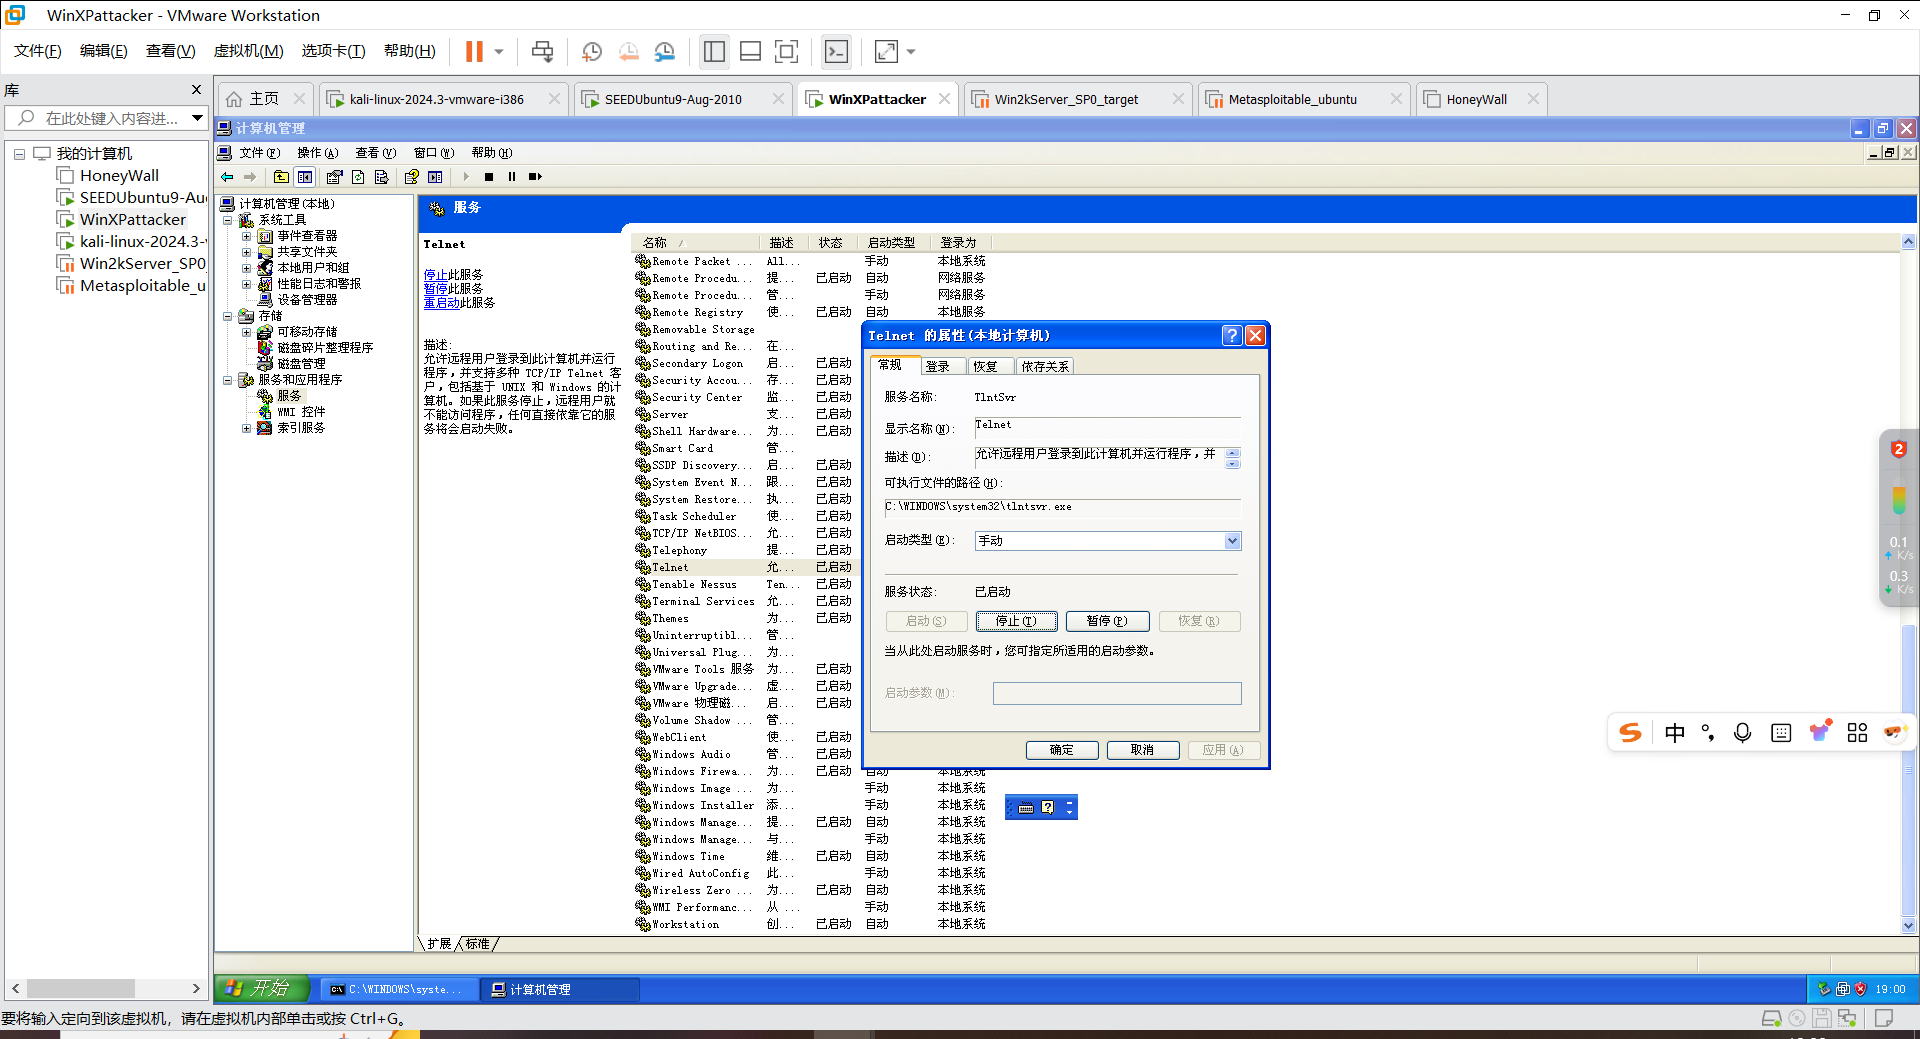The width and height of the screenshot is (1920, 1039).
Task: Expand the 性能日志和警报 tree node
Action: click(246, 284)
